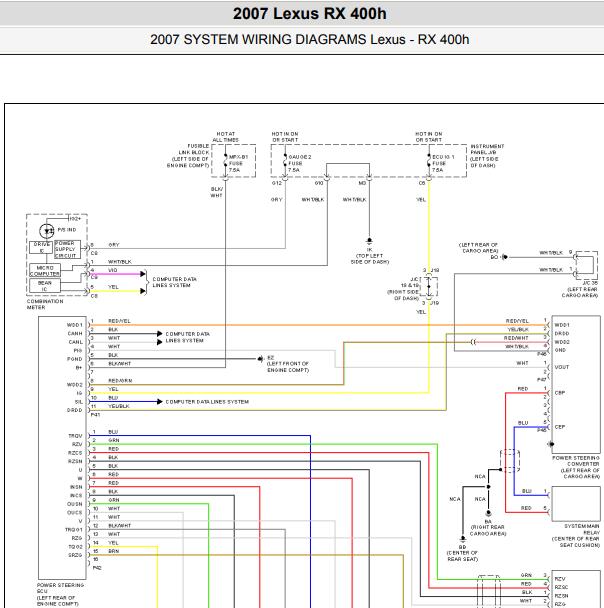This screenshot has height=608, width=604.
Task: Click the 'POWER SUPPLY CIRCUIT' box
Action: coord(67,249)
